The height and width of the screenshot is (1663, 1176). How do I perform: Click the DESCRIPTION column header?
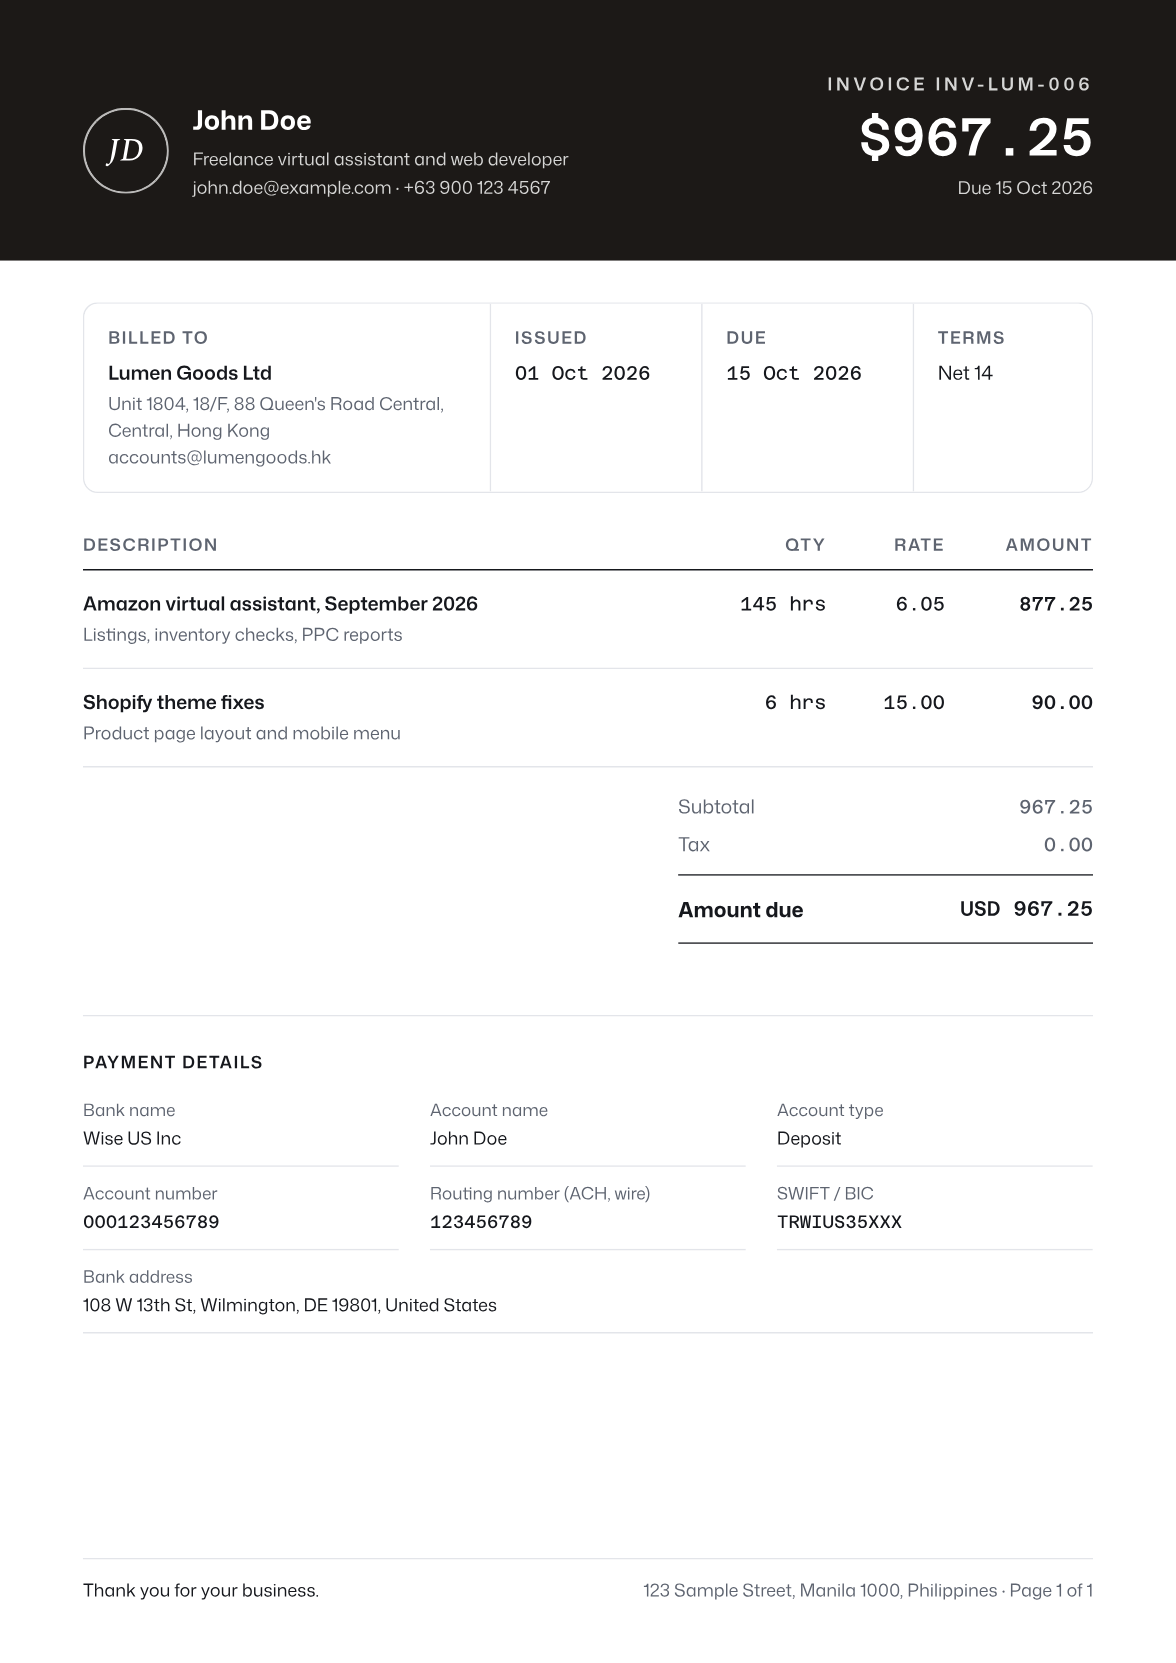150,545
